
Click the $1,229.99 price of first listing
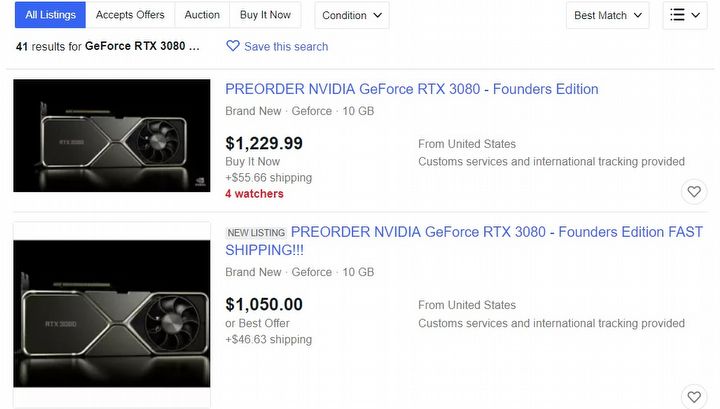coord(264,143)
